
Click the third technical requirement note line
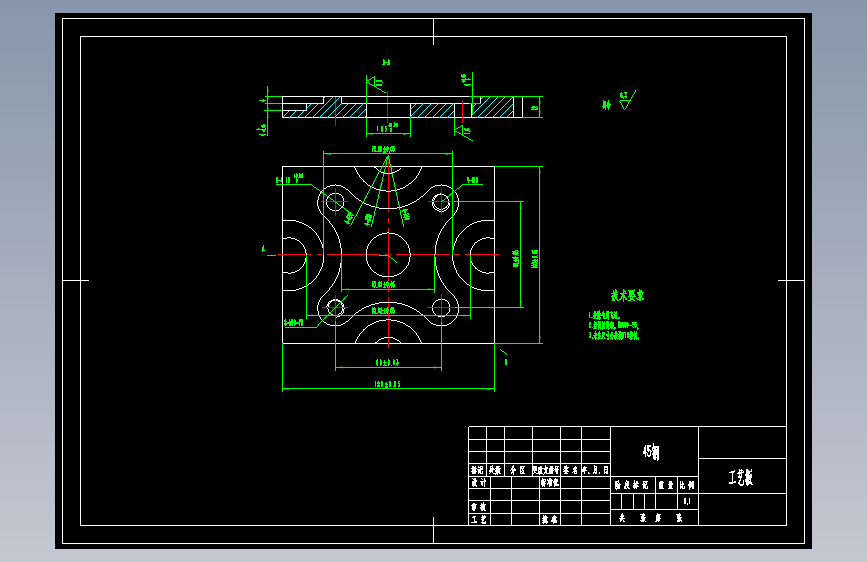tap(614, 335)
